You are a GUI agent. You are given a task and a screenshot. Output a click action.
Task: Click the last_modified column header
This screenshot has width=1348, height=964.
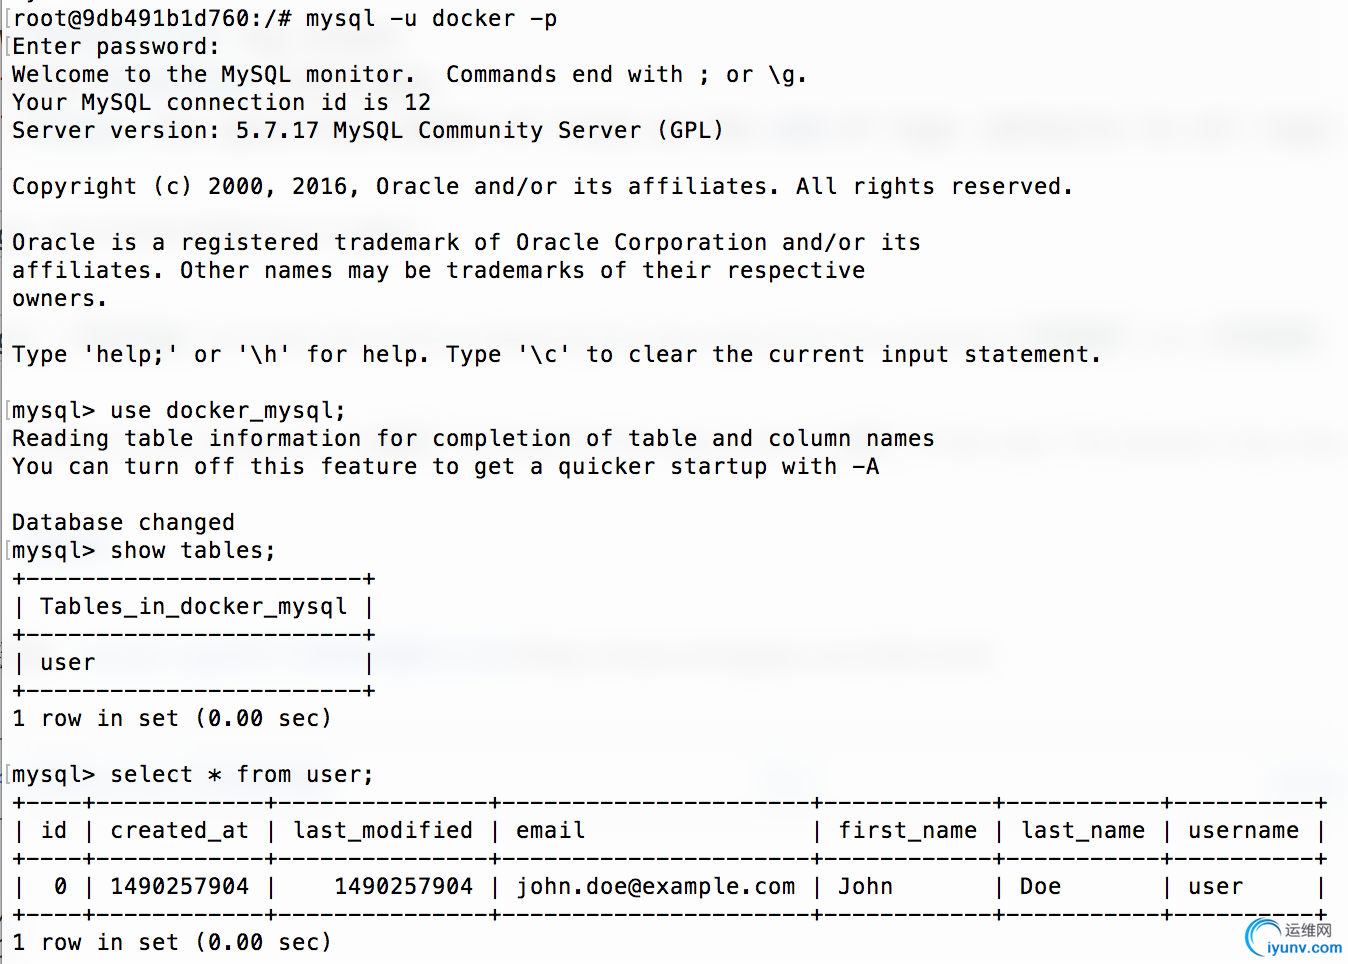pos(382,831)
